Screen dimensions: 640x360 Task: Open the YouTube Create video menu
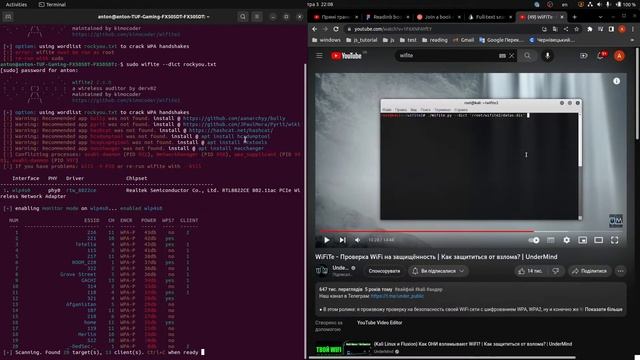(584, 56)
